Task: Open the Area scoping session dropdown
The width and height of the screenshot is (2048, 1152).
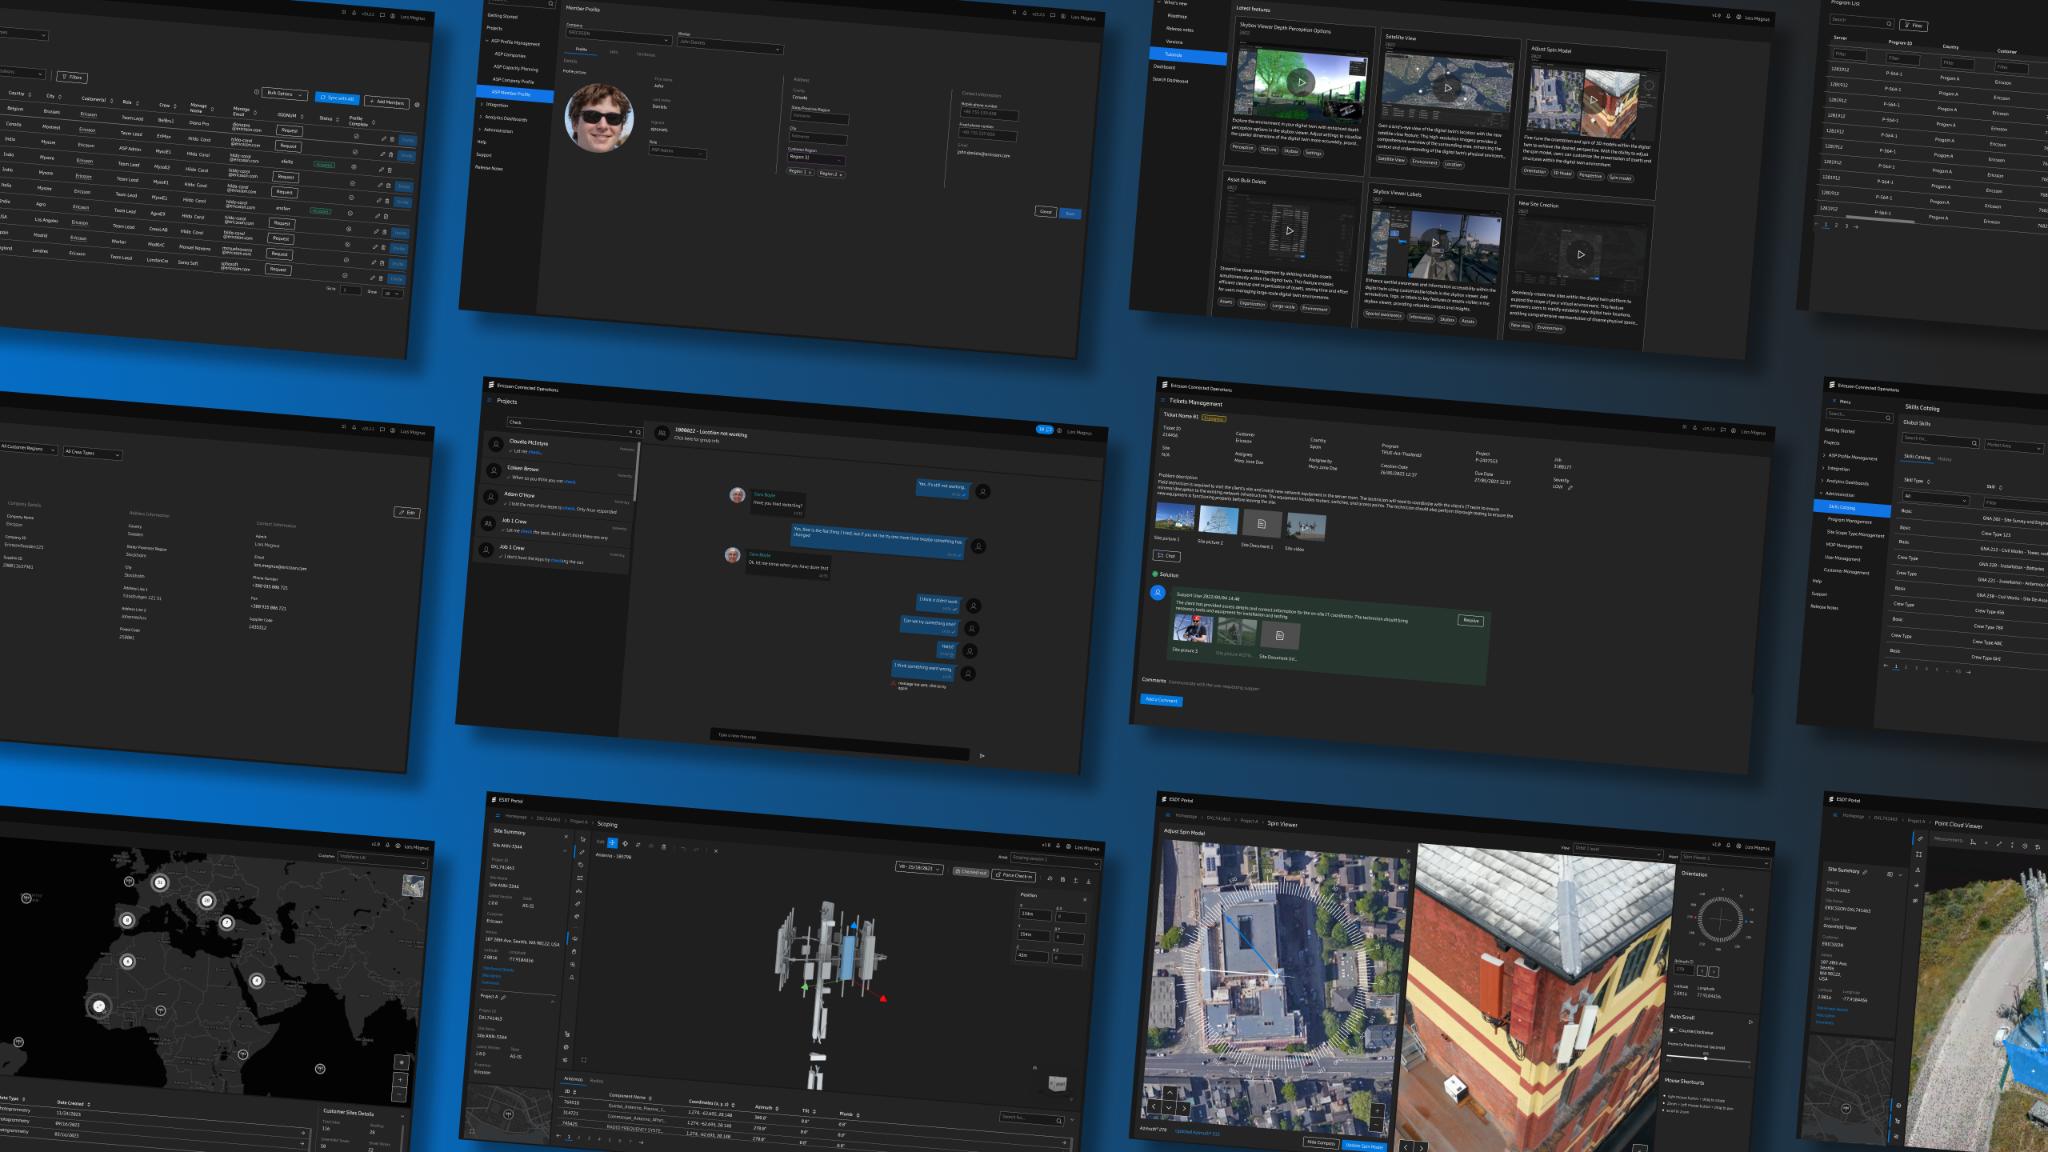Action: 1054,859
